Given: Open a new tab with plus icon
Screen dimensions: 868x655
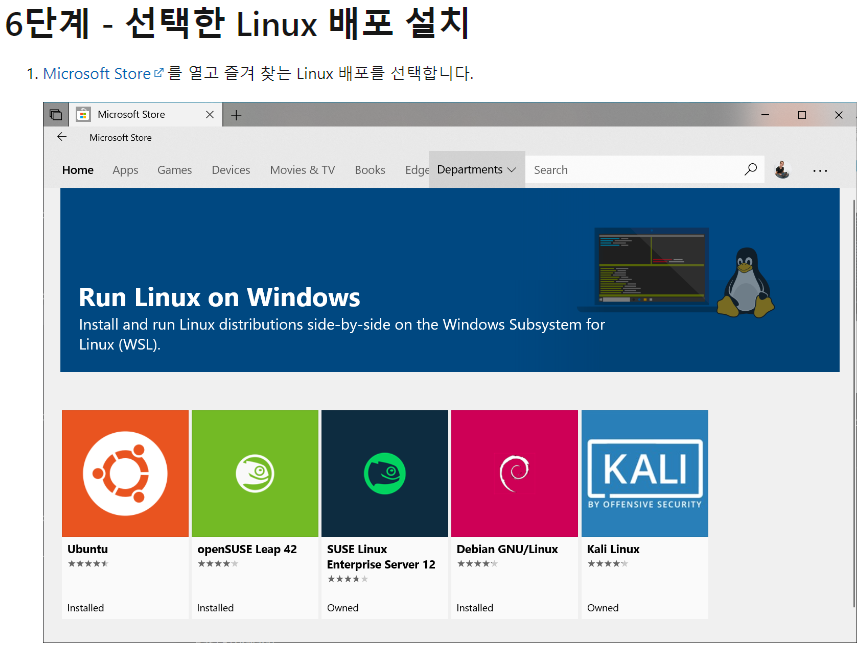Looking at the screenshot, I should pyautogui.click(x=236, y=115).
